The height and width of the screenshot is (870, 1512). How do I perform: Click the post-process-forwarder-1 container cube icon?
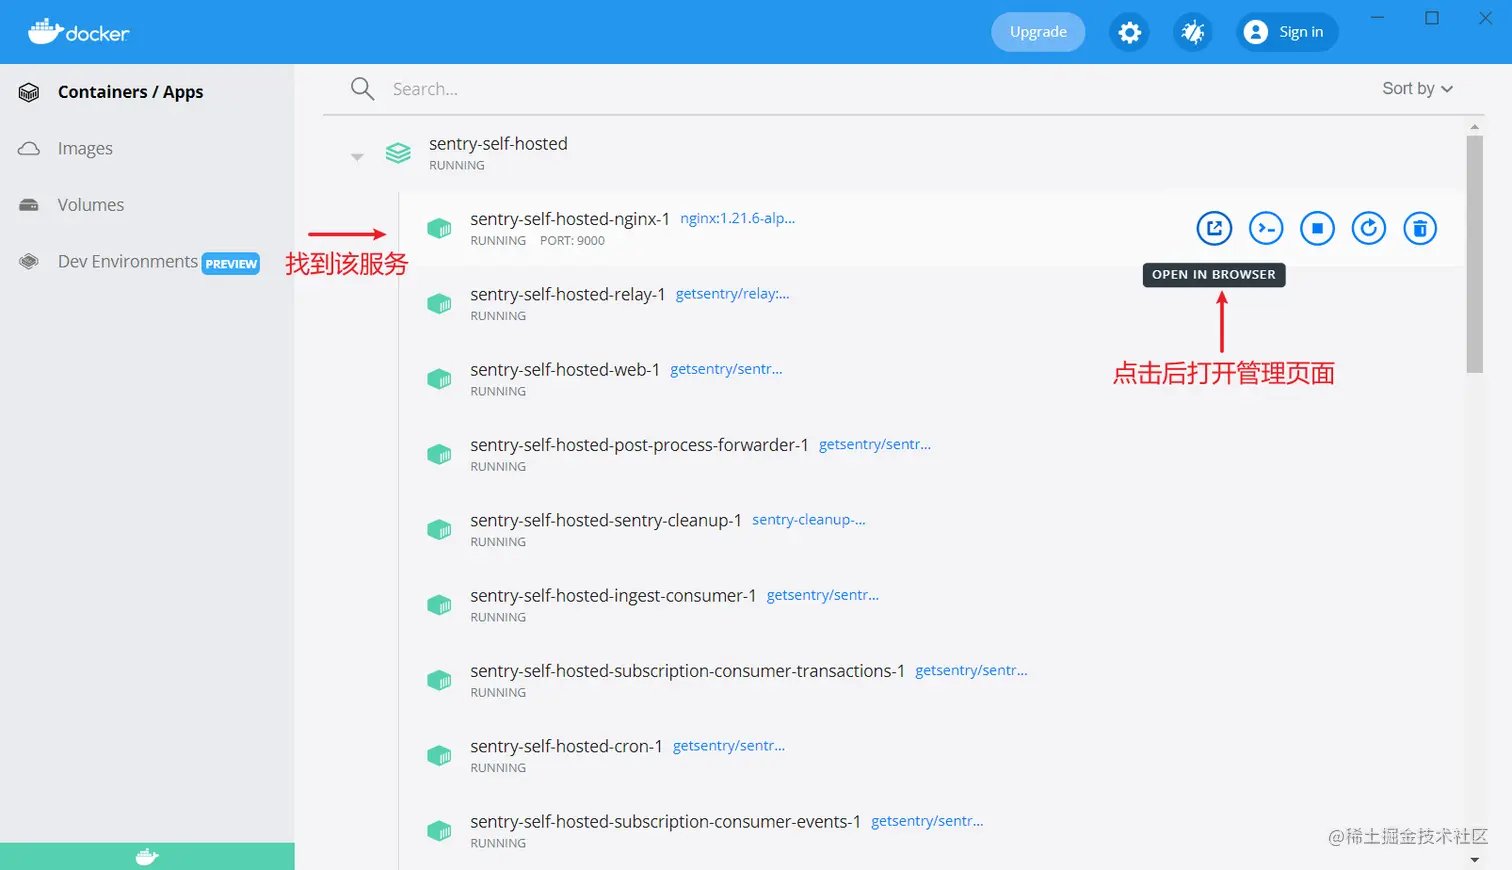click(x=439, y=454)
